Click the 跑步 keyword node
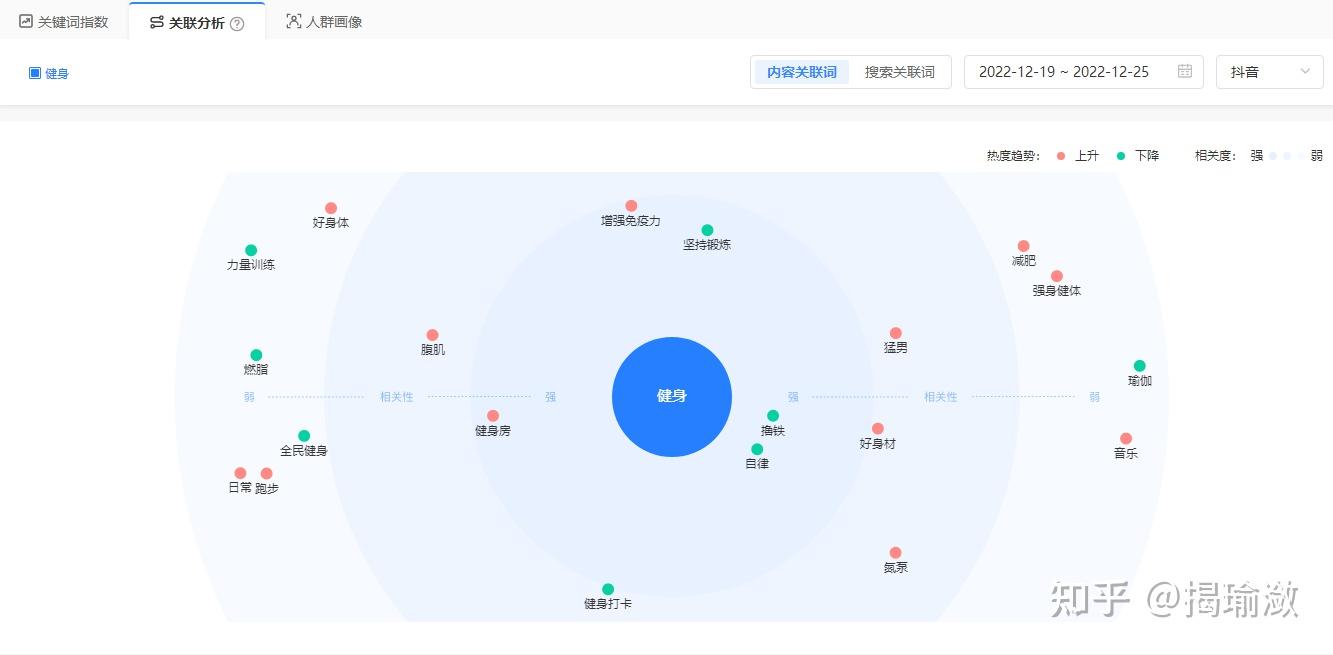Screen dimensions: 1333x655 pos(266,474)
